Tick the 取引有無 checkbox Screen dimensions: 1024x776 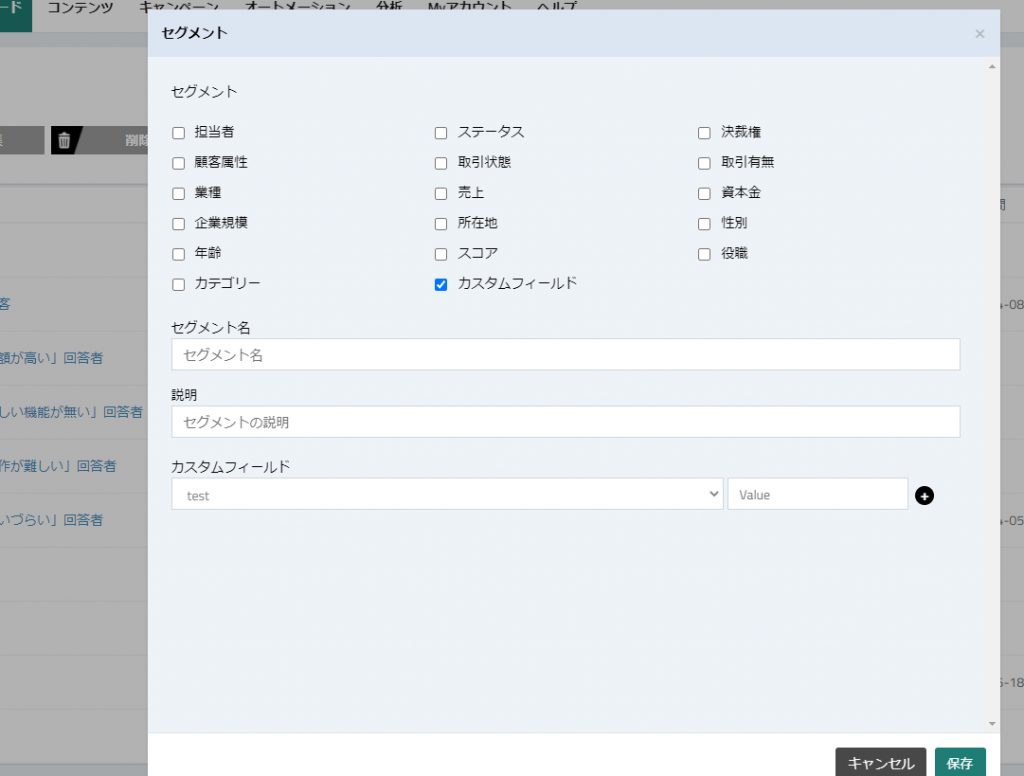[704, 163]
